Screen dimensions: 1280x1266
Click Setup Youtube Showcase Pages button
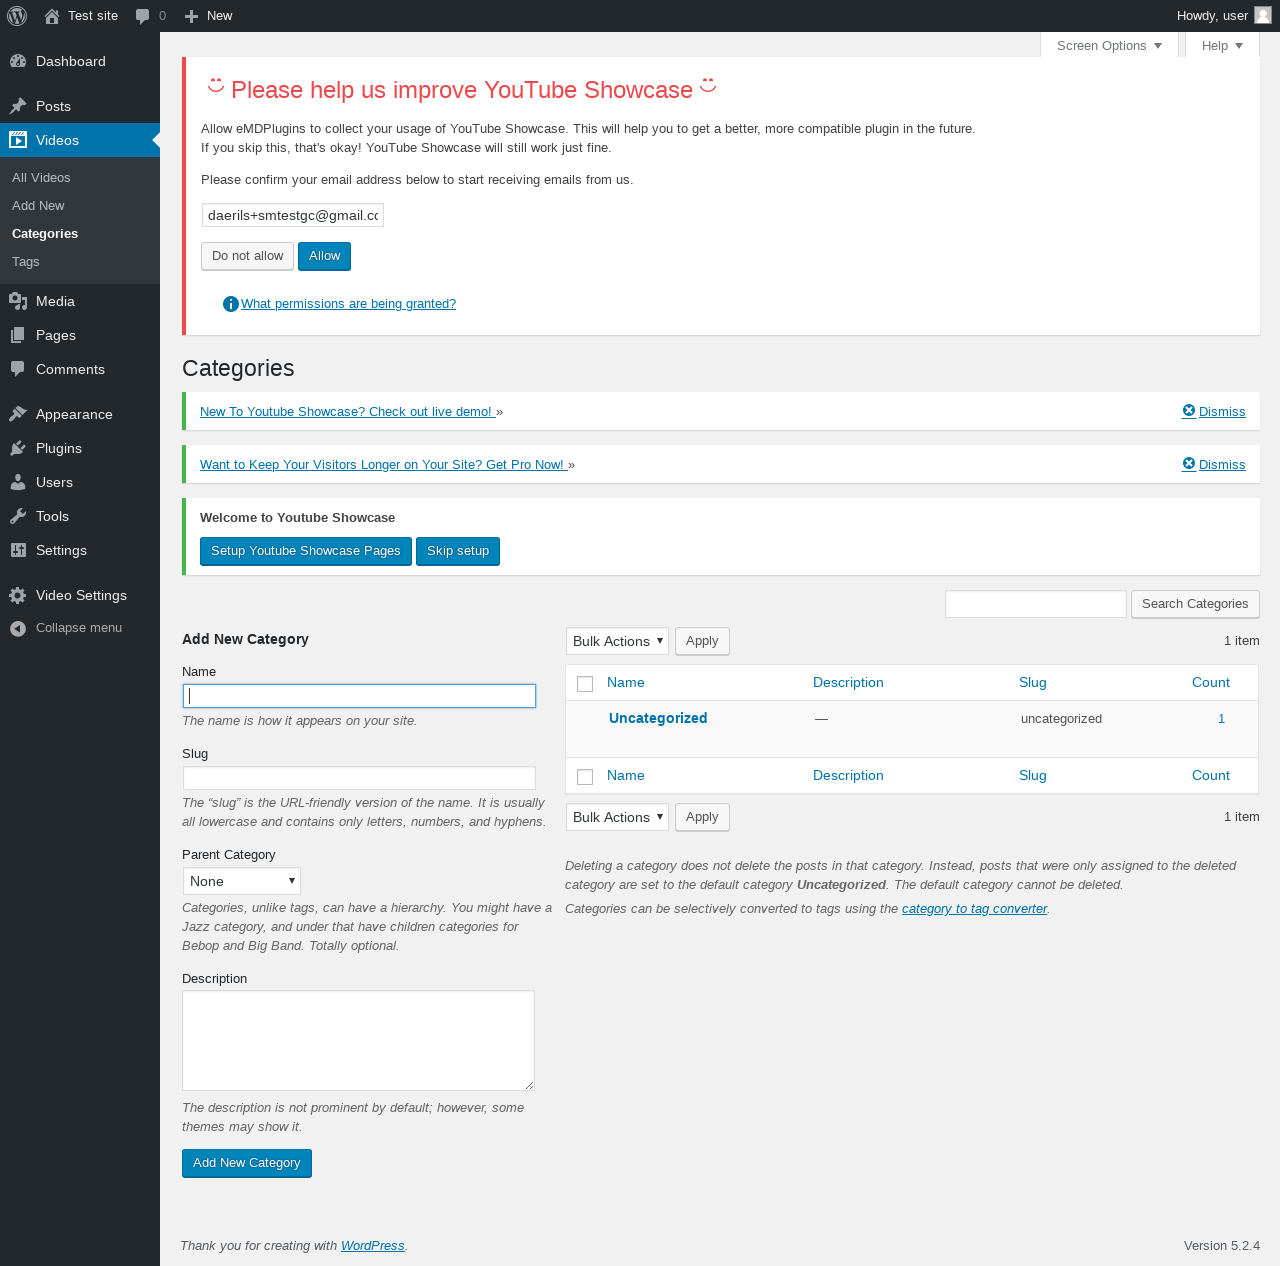coord(306,551)
